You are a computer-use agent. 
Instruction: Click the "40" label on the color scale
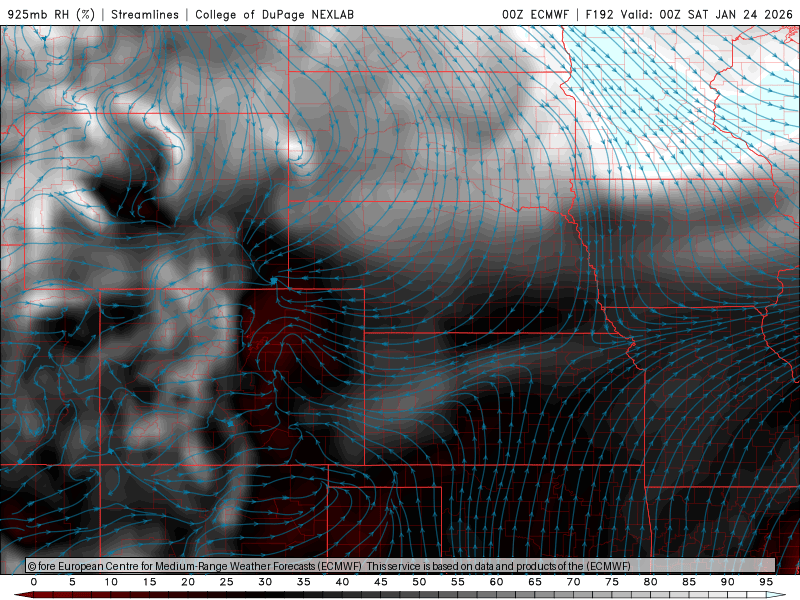click(342, 582)
